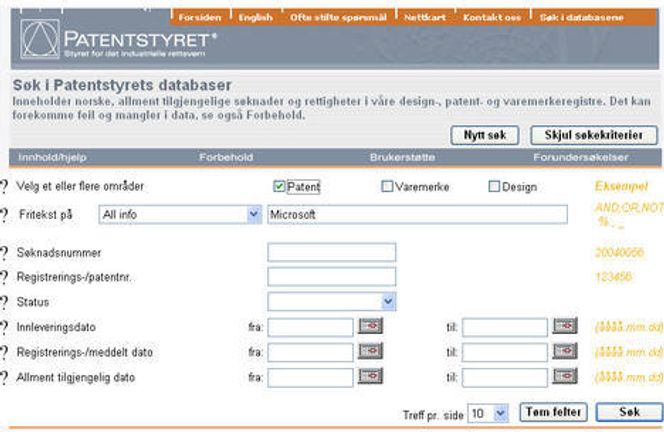Viewport: 664px width, 437px height.
Task: Open calendar picker for Innleveringsdato til
Action: [x=565, y=326]
